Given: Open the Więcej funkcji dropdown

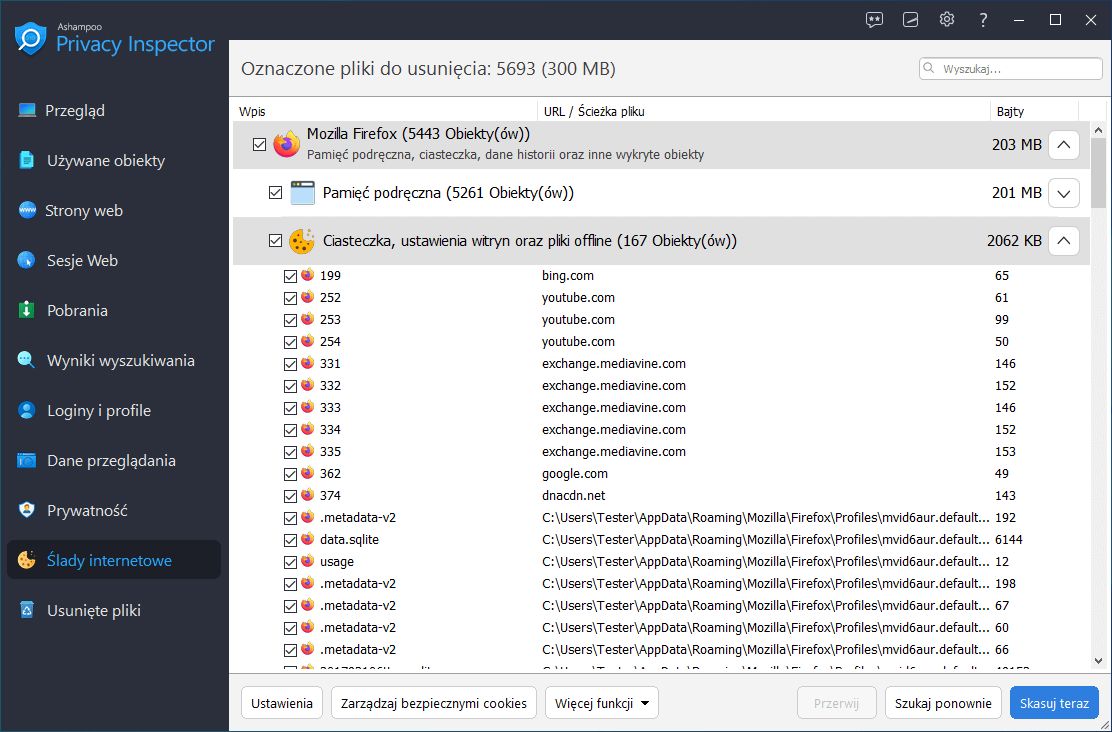Looking at the screenshot, I should 601,703.
